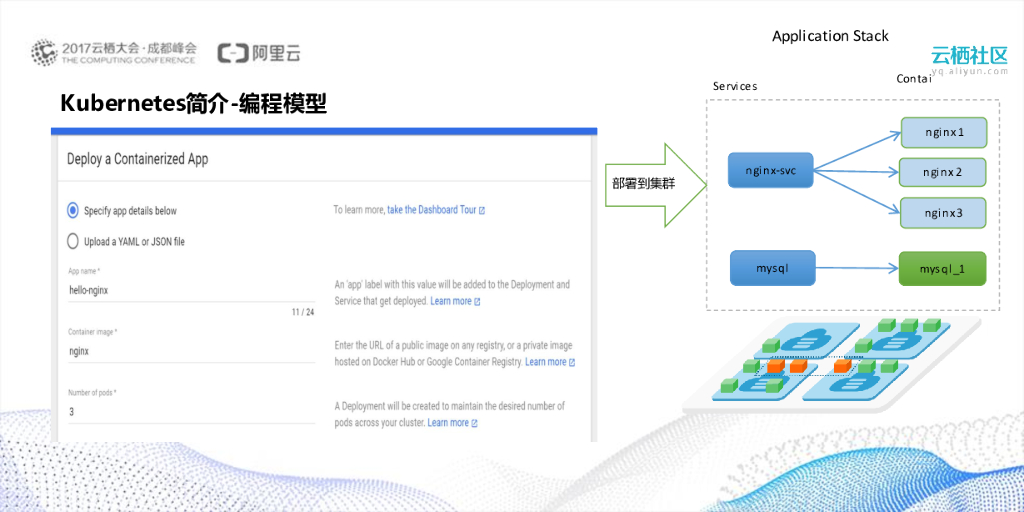Select the mysql_1 container box
This screenshot has height=512, width=1024.
pos(942,269)
